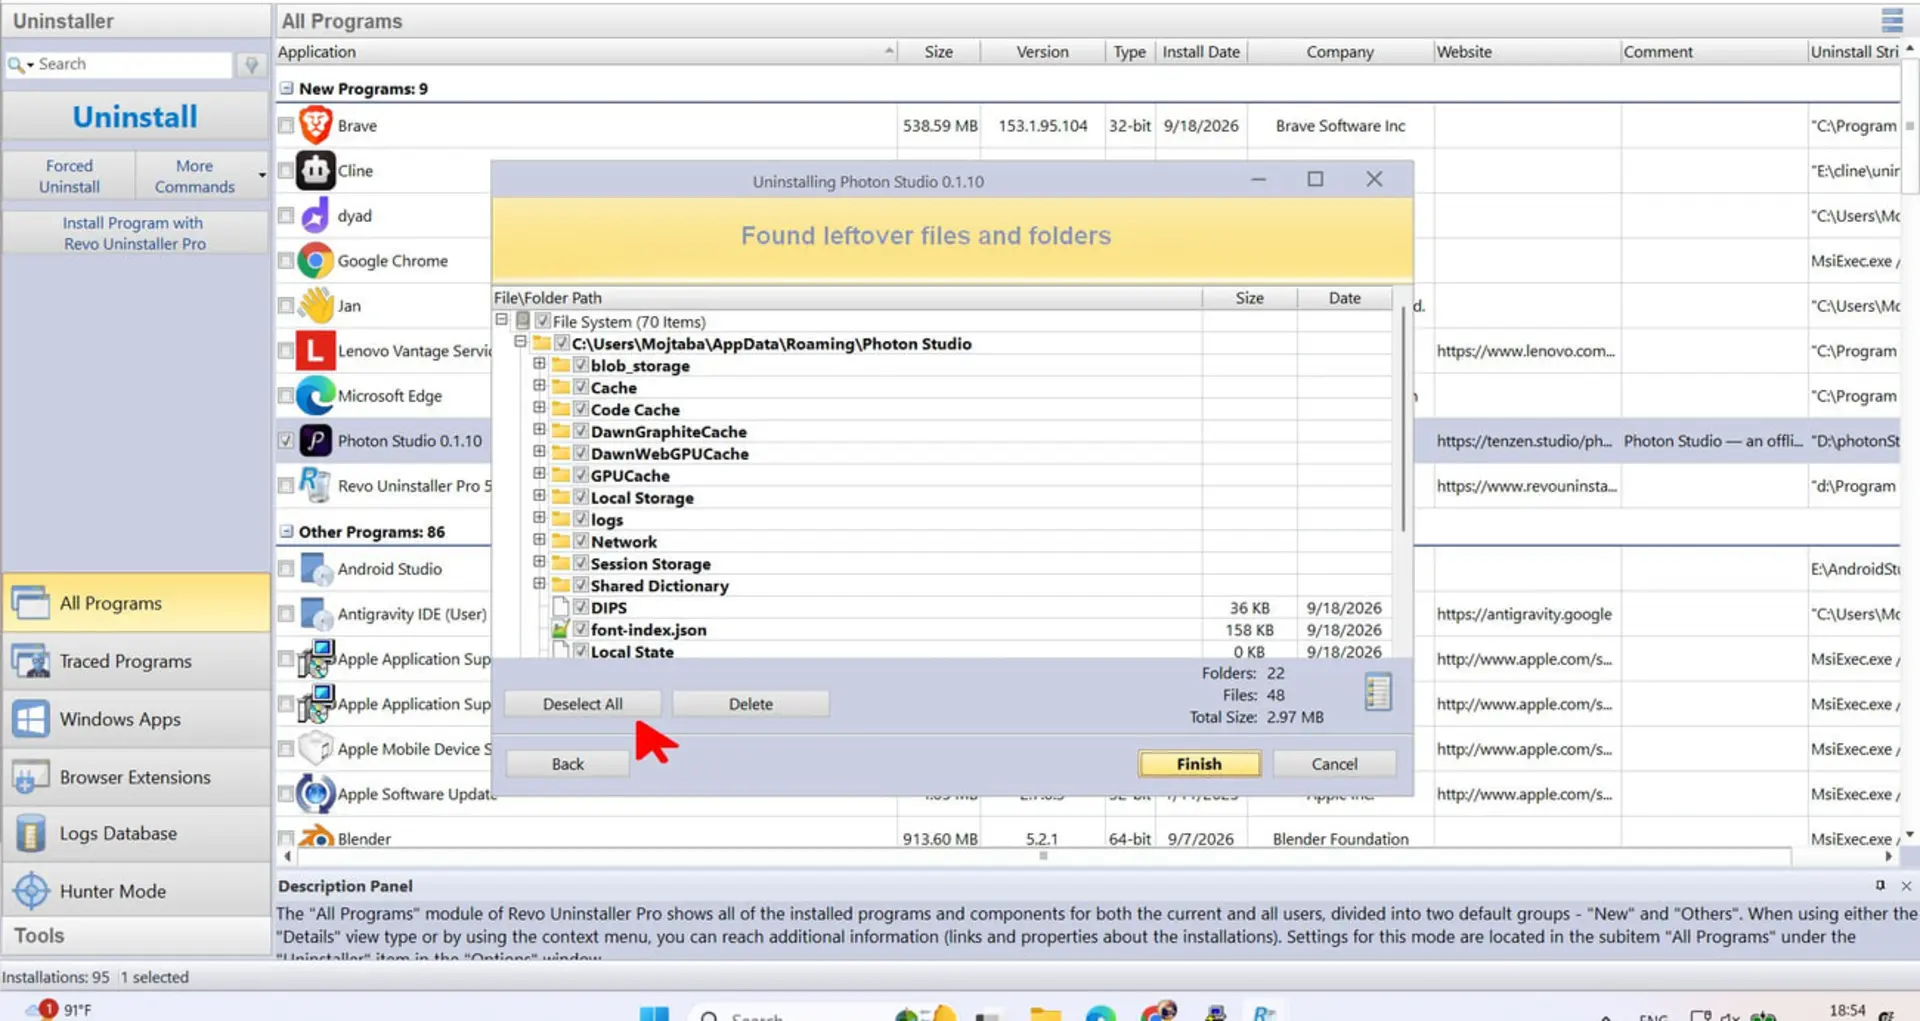Close the Description Panel
1920x1021 pixels.
(x=1906, y=886)
